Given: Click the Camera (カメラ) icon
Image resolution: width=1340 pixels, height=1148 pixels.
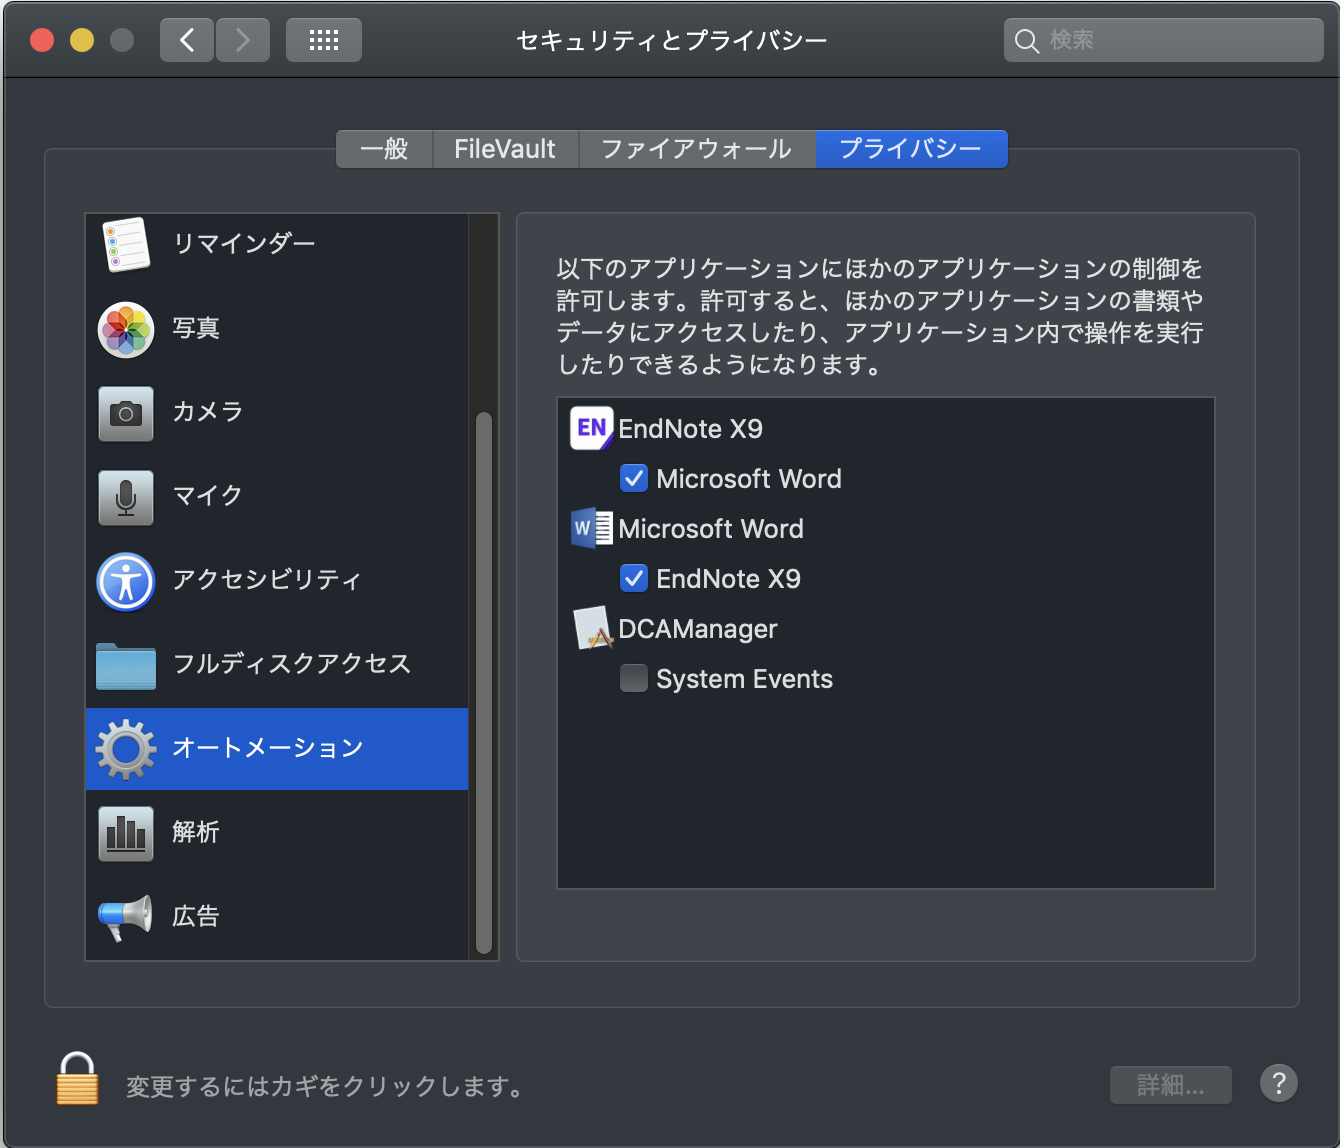Looking at the screenshot, I should pyautogui.click(x=126, y=413).
